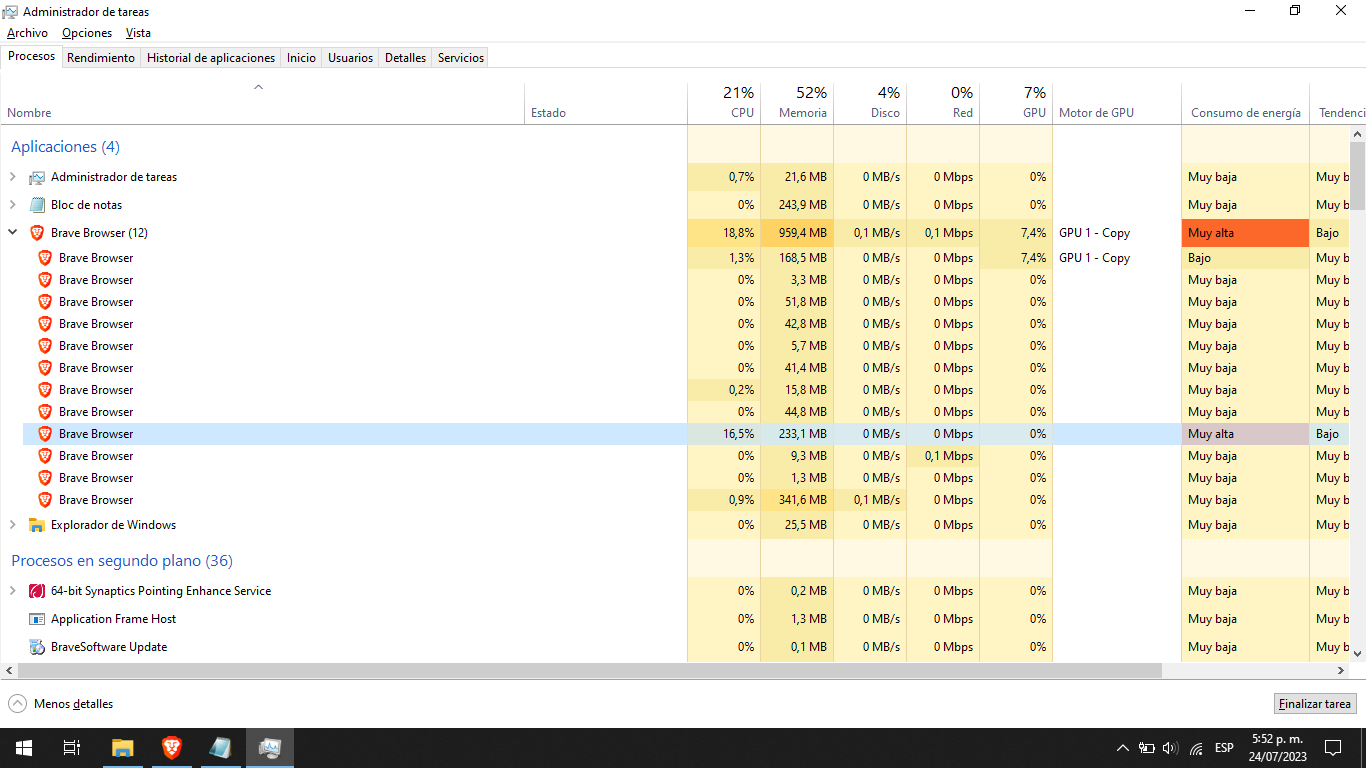Open the notification center icon
Screen dimensions: 1366x768
pos(1333,748)
